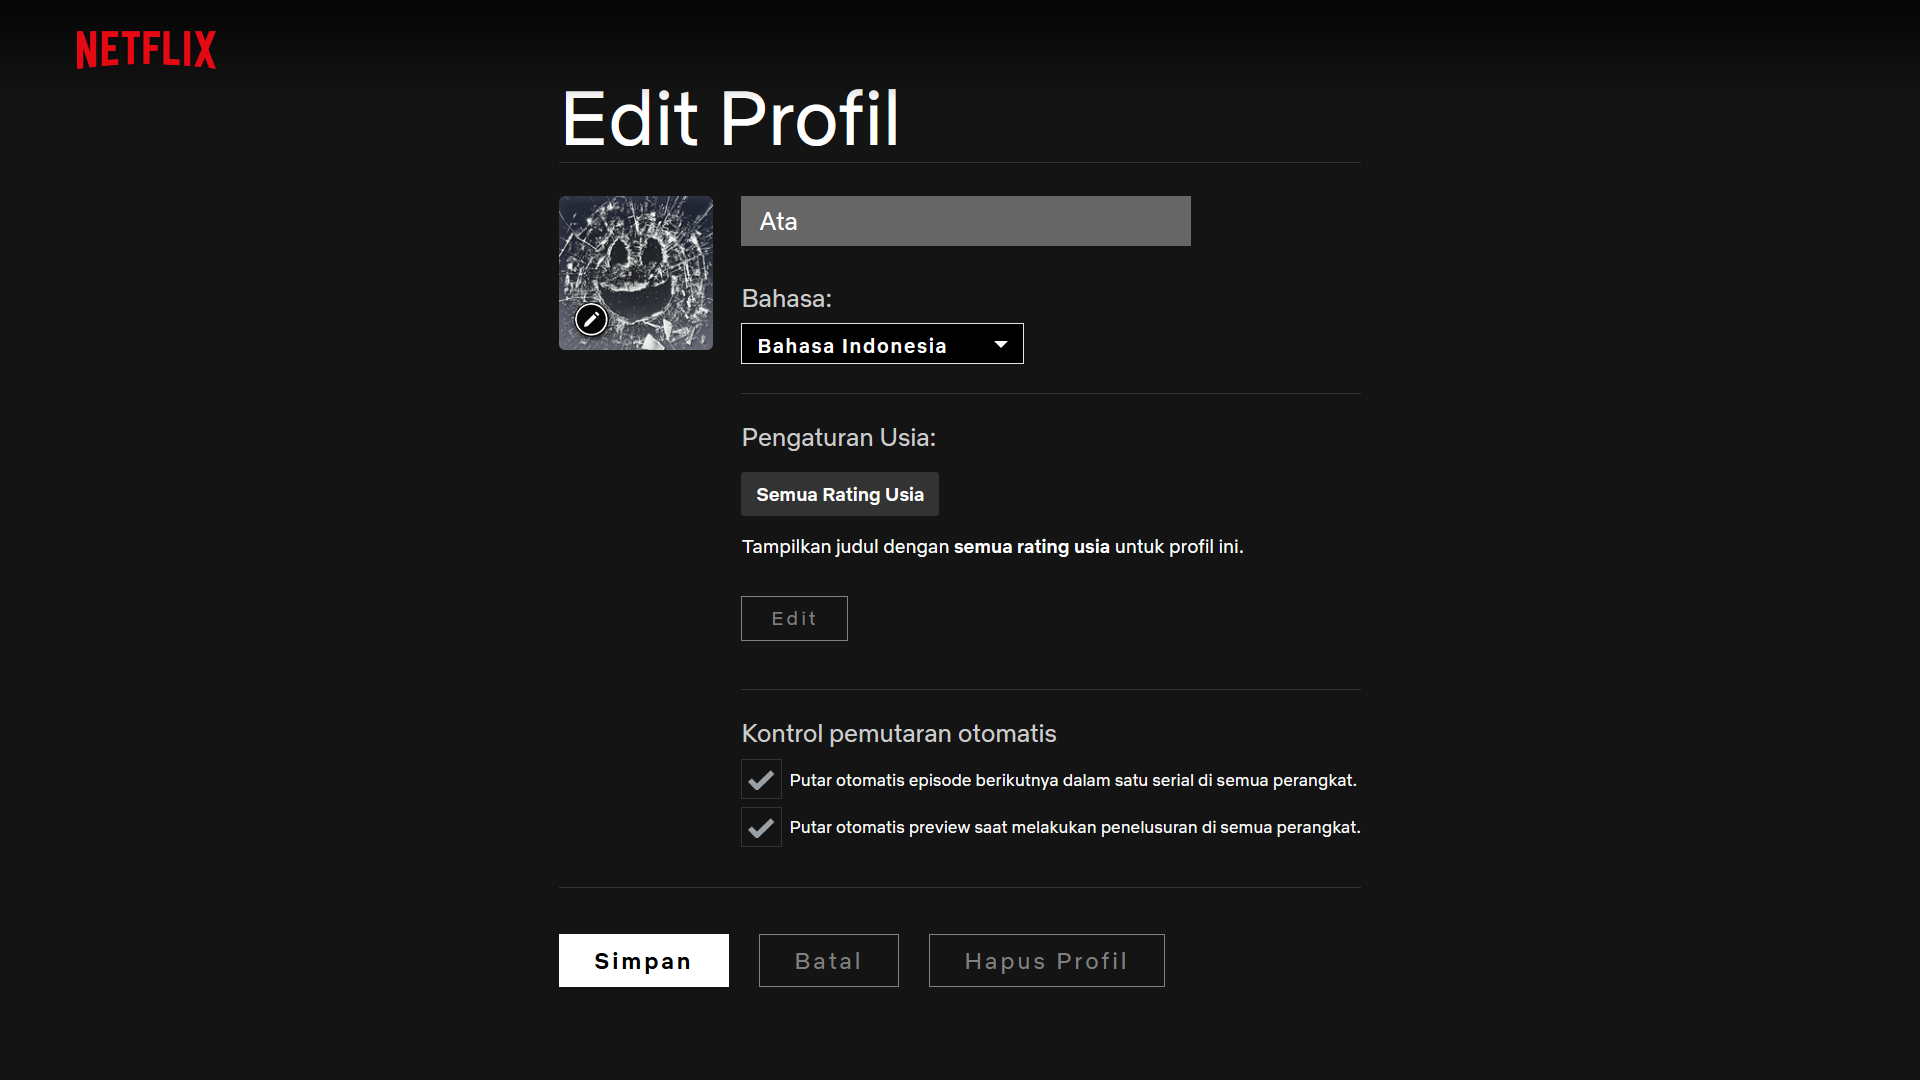The image size is (1920, 1080).
Task: Click the profile name field containing Ata
Action: (965, 221)
